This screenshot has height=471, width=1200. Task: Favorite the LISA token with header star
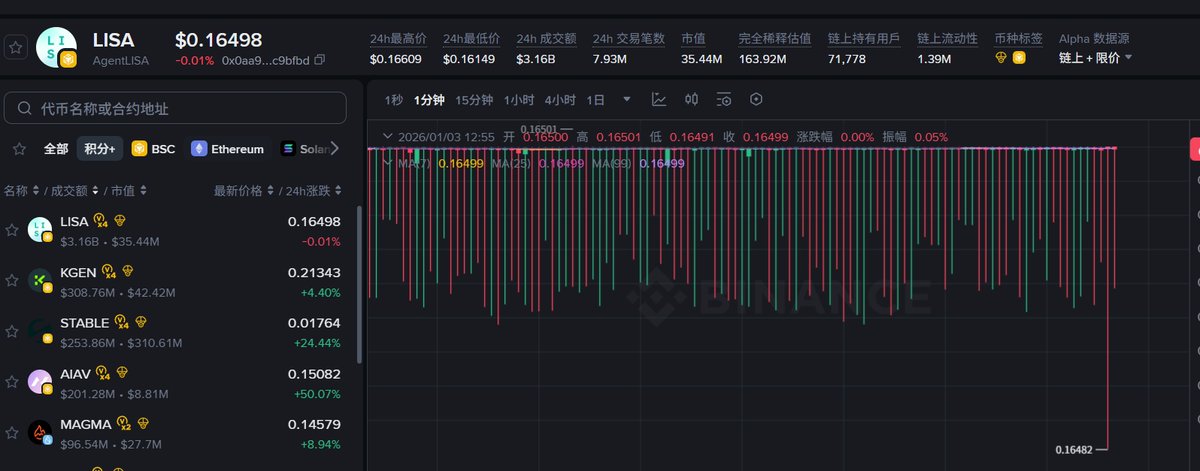click(x=15, y=47)
